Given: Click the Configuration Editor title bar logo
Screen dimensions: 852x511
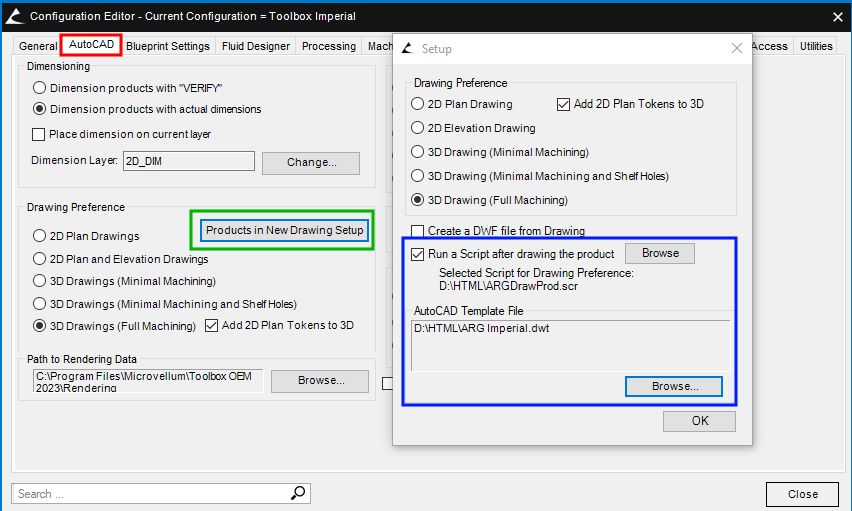Looking at the screenshot, I should click(x=14, y=16).
